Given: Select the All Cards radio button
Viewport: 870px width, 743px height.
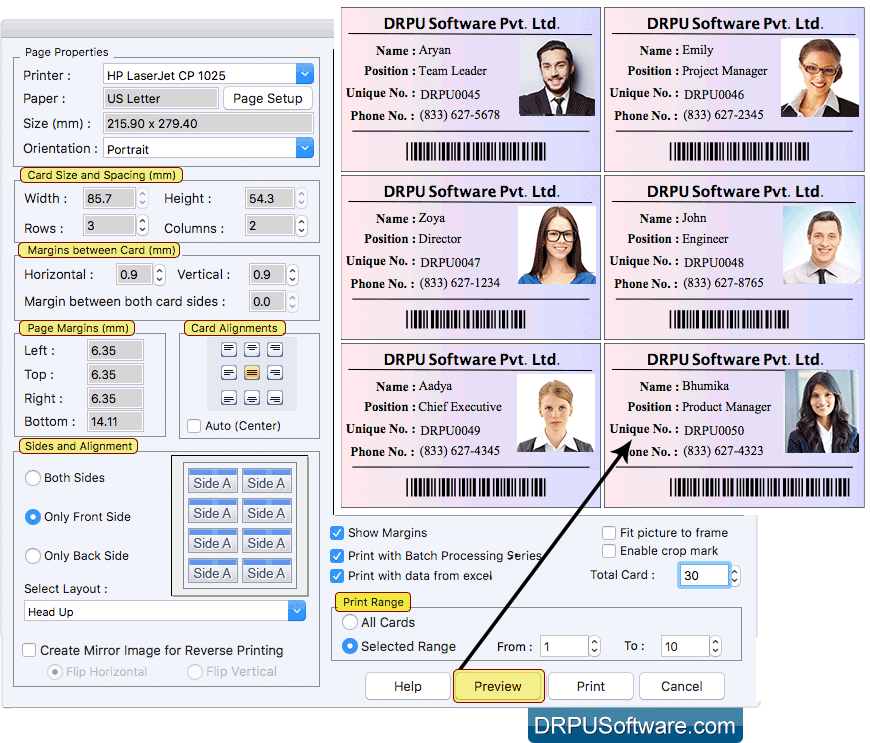Looking at the screenshot, I should [351, 622].
